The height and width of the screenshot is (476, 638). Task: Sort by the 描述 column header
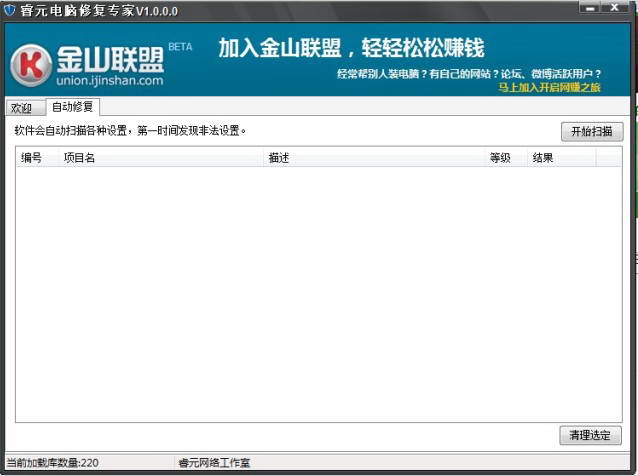pos(374,157)
